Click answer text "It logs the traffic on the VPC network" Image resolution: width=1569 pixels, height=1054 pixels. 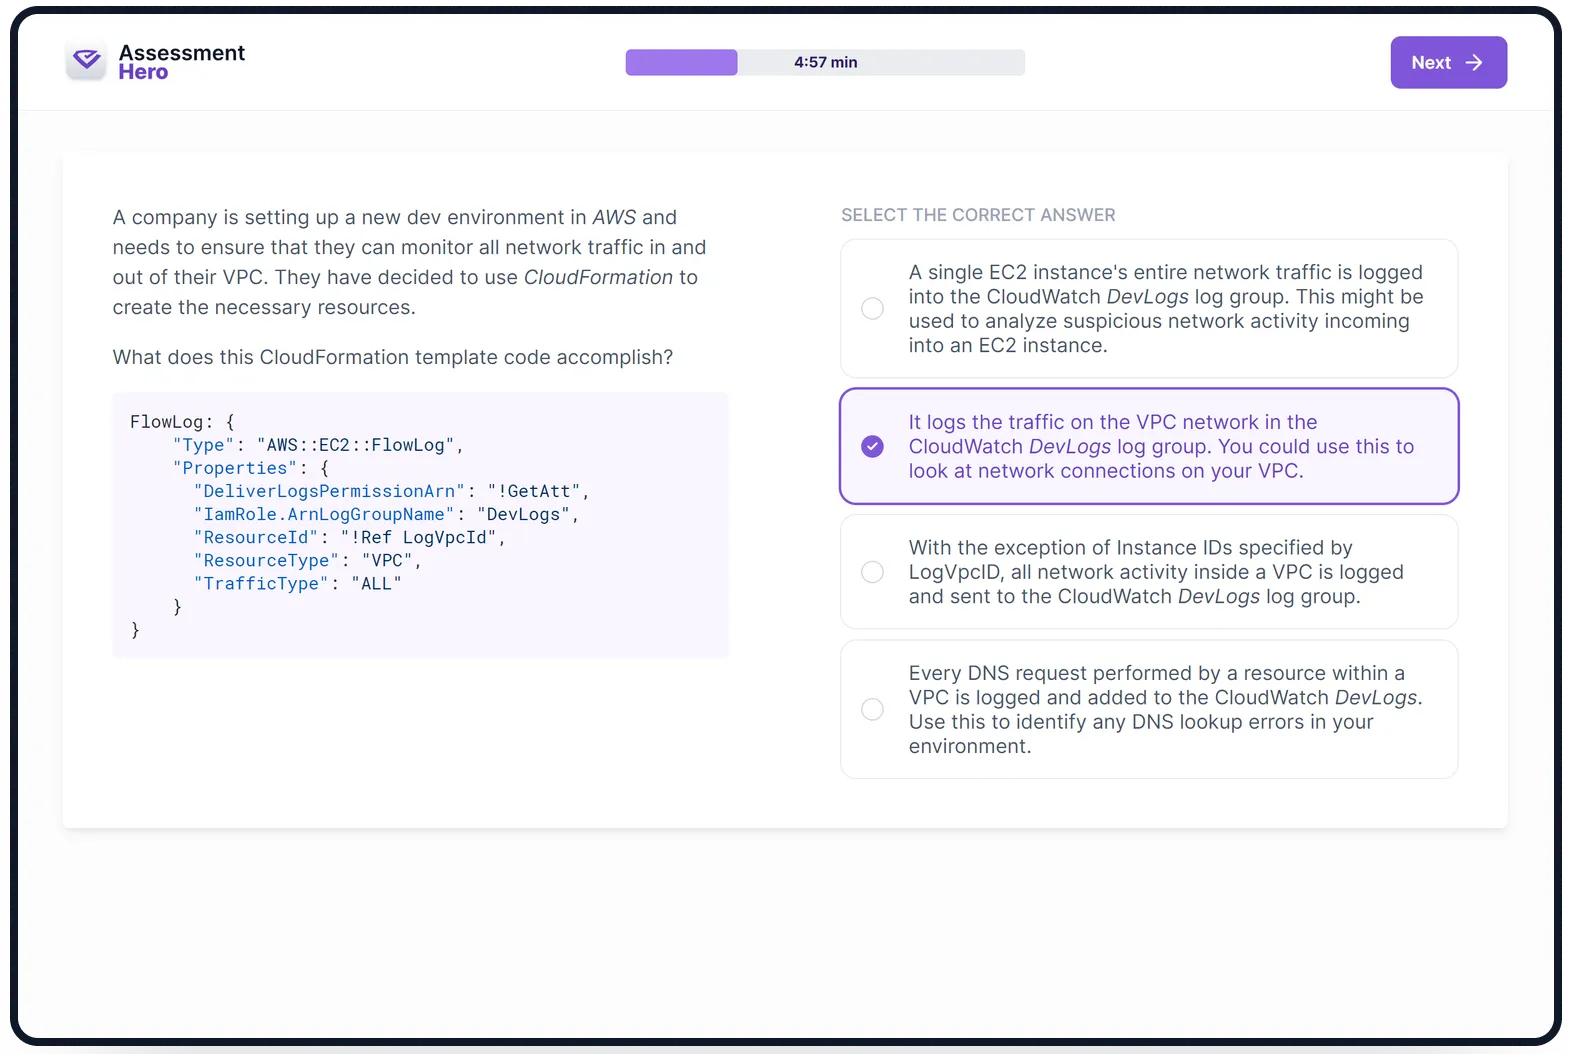[1161, 446]
